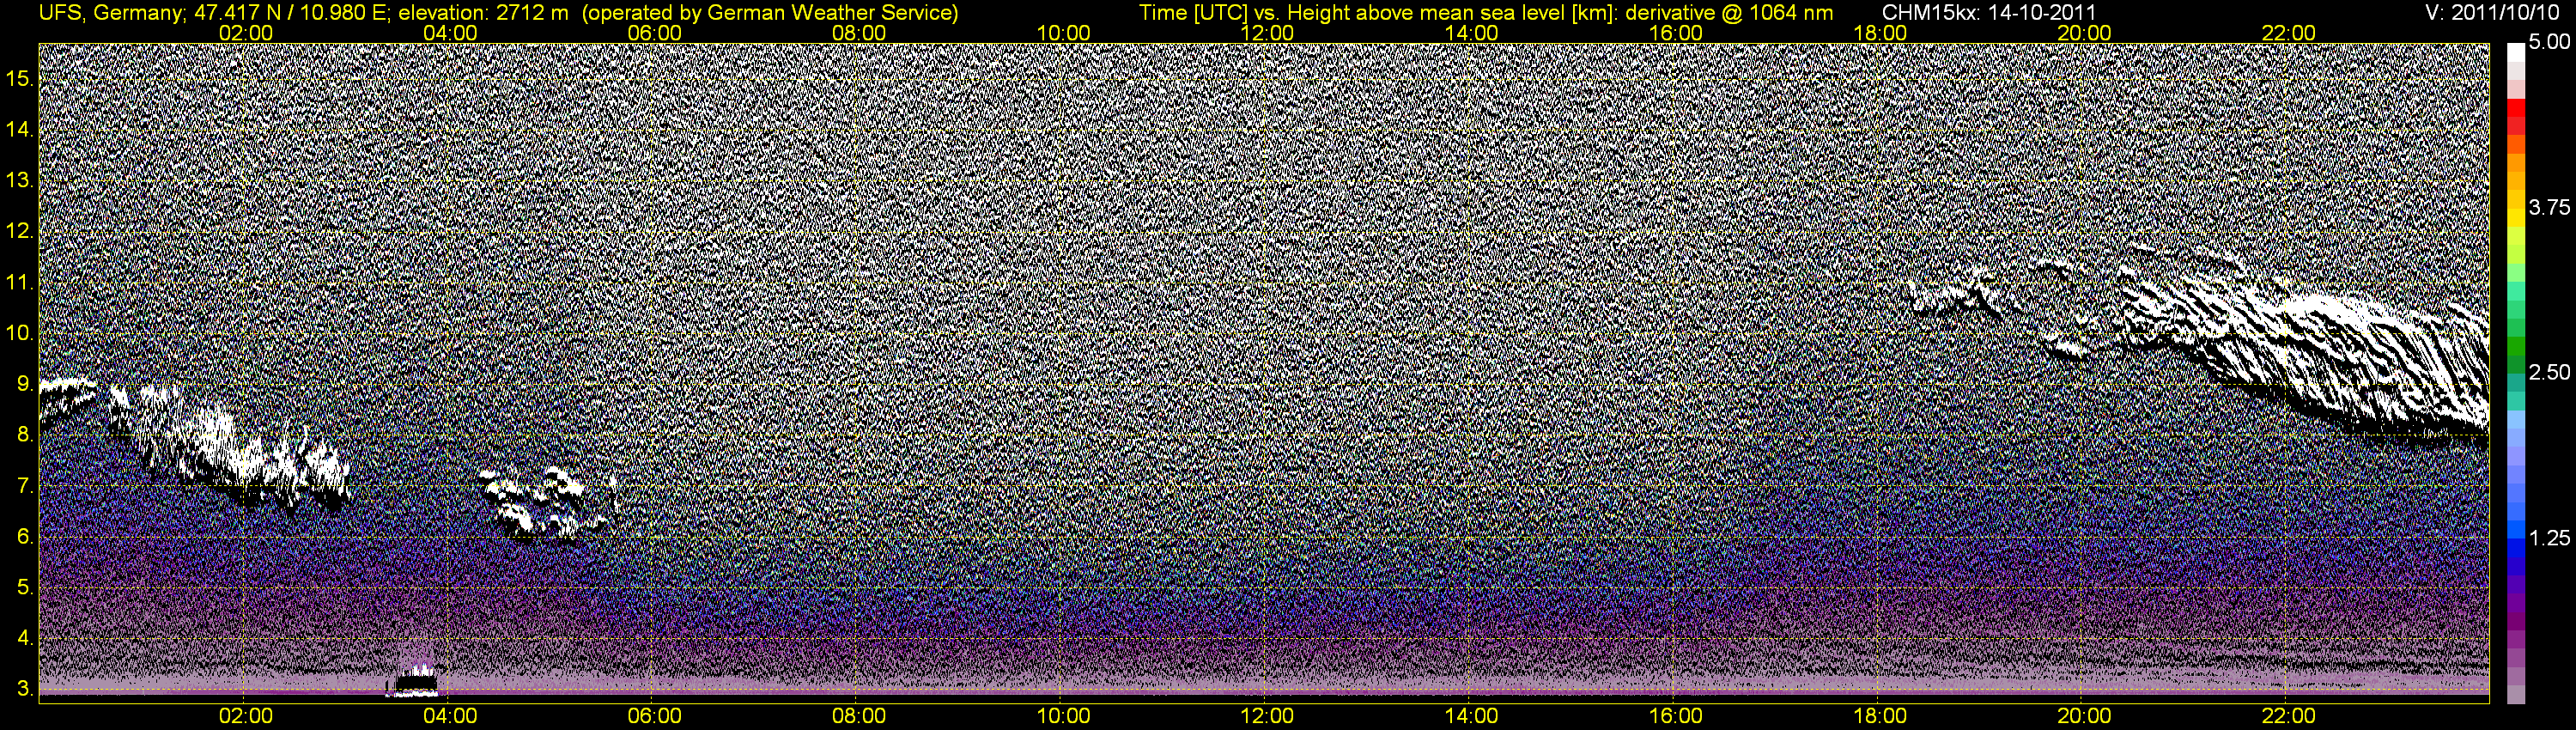Click the '13.' height axis label
2576x730 pixels.
20,180
